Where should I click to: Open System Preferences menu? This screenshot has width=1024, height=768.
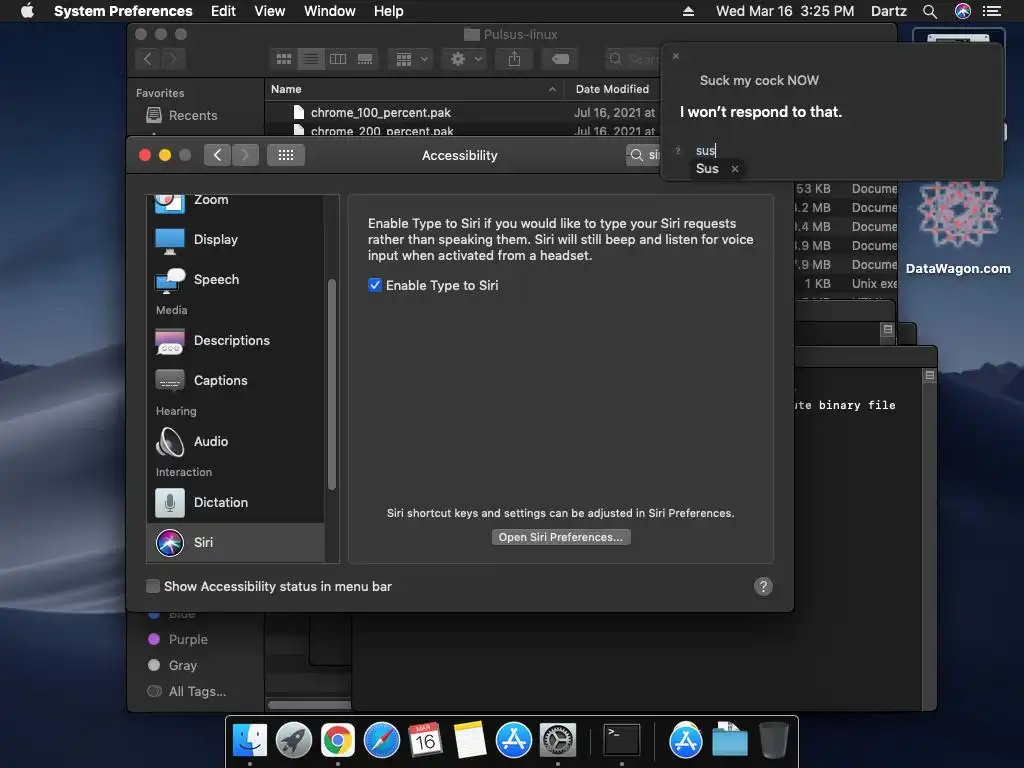123,11
